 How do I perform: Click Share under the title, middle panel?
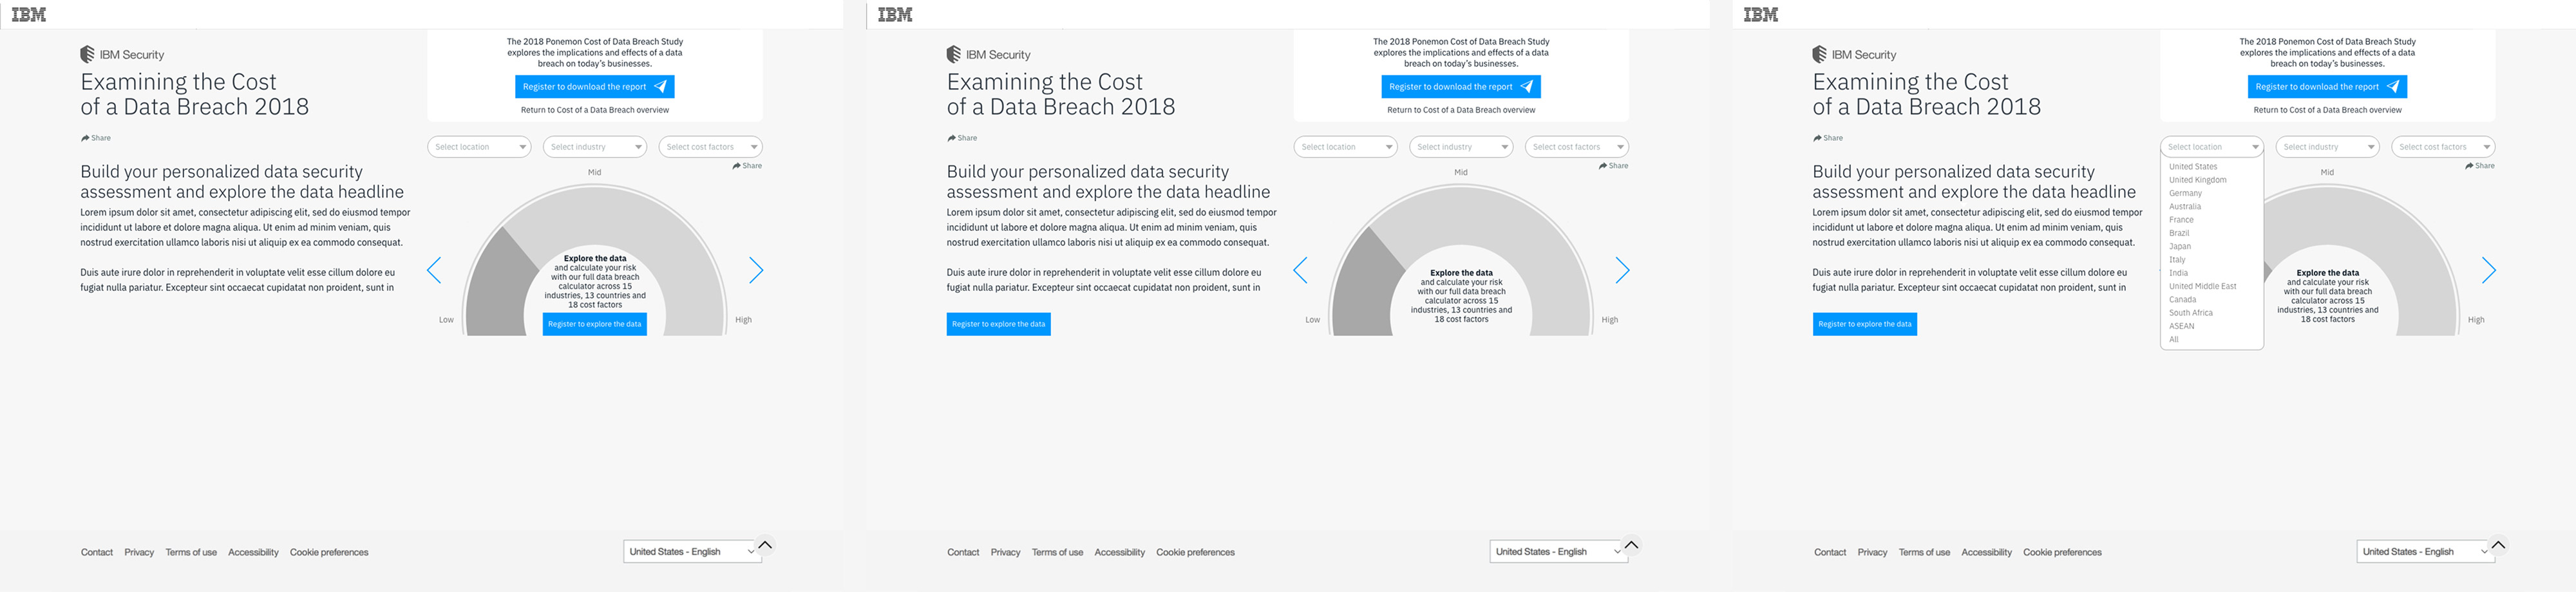[962, 138]
